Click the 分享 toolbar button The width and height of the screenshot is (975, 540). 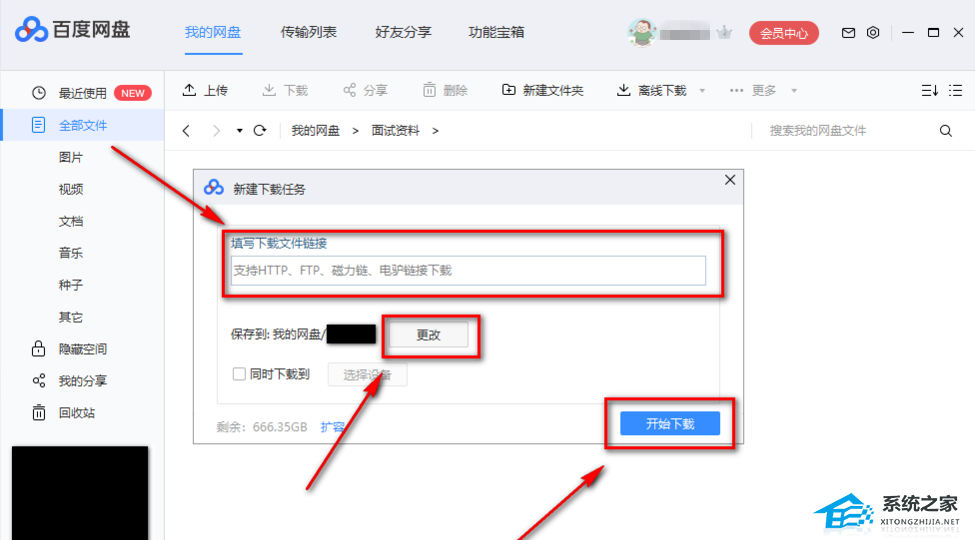click(x=365, y=91)
